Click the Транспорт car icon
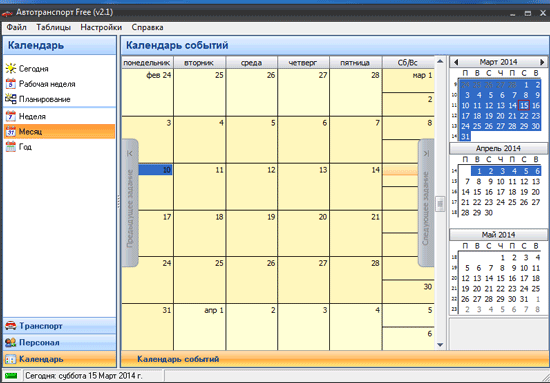550x383 pixels. click(11, 326)
